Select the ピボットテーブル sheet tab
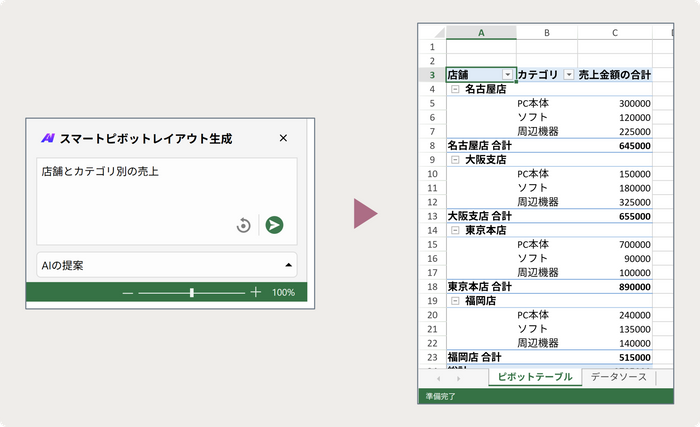 pos(534,377)
